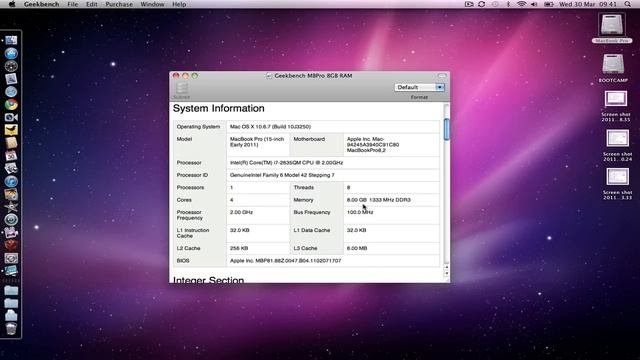This screenshot has height=360, width=640.
Task: Open iPhoto from the dock
Action: click(x=11, y=194)
